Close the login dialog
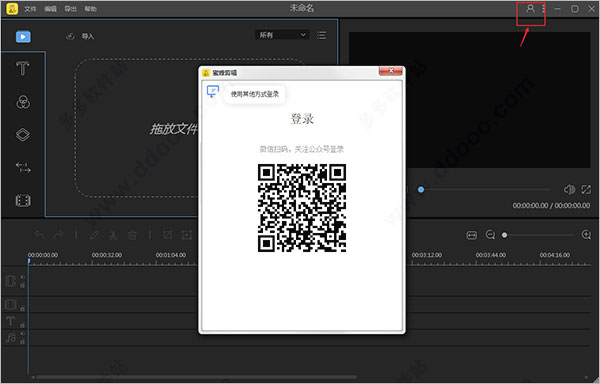Viewport: 600px width, 384px height. pyautogui.click(x=391, y=71)
